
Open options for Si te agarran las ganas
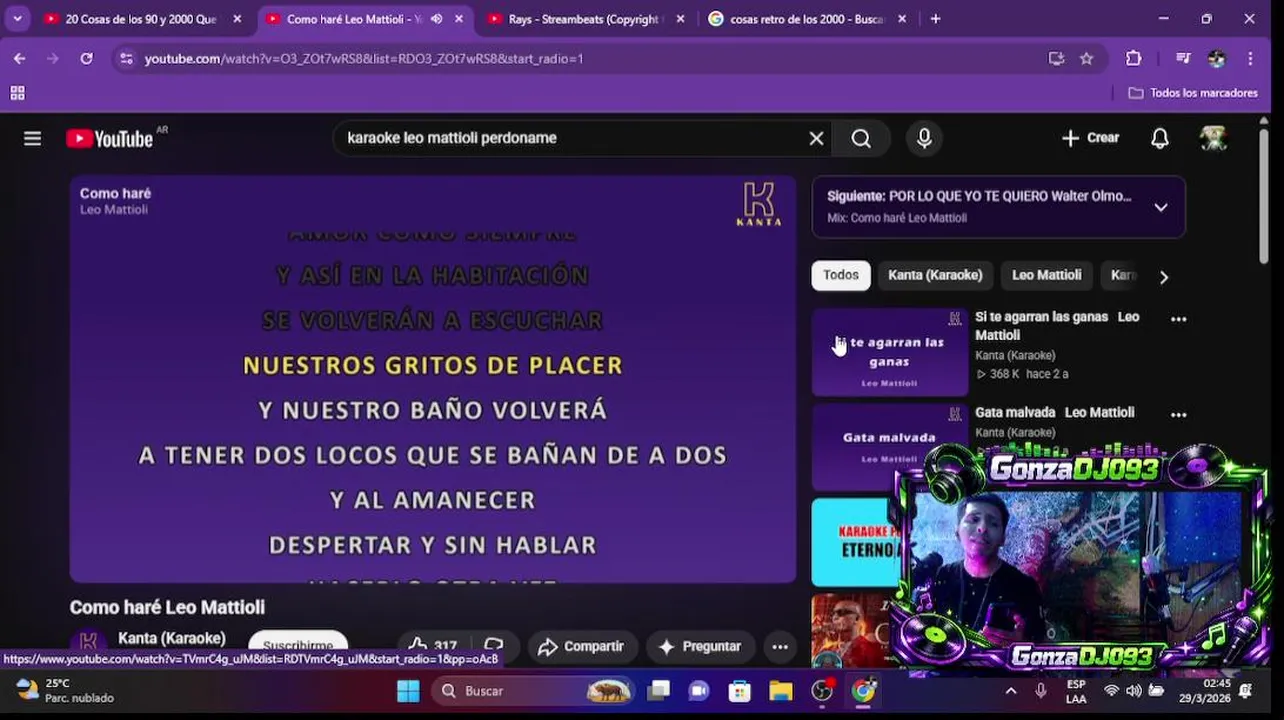(1178, 319)
